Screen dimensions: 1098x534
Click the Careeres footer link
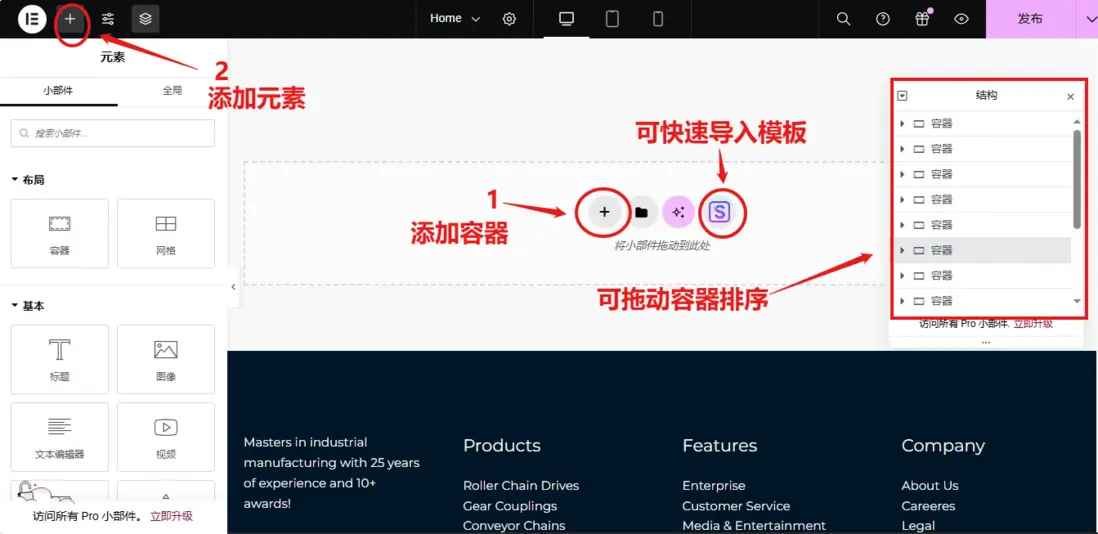pos(929,505)
